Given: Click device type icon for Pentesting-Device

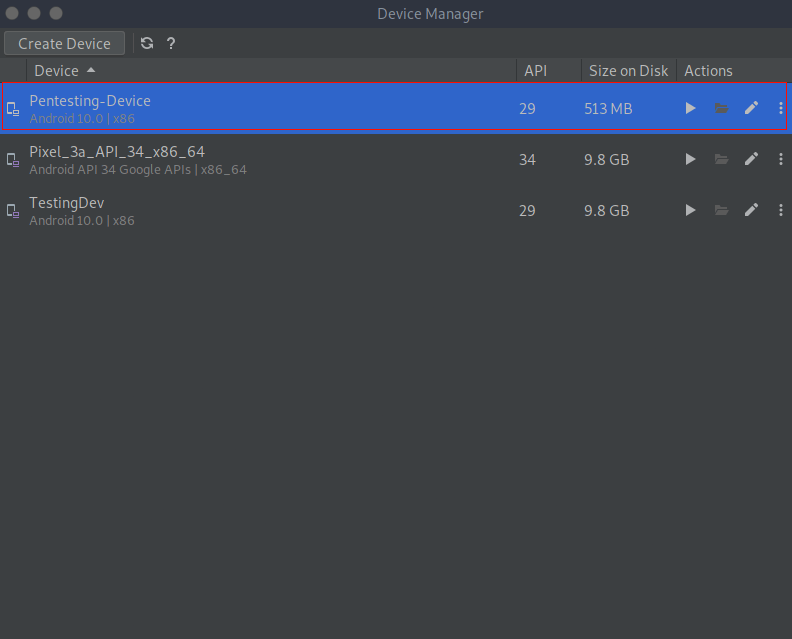Looking at the screenshot, I should click(13, 109).
